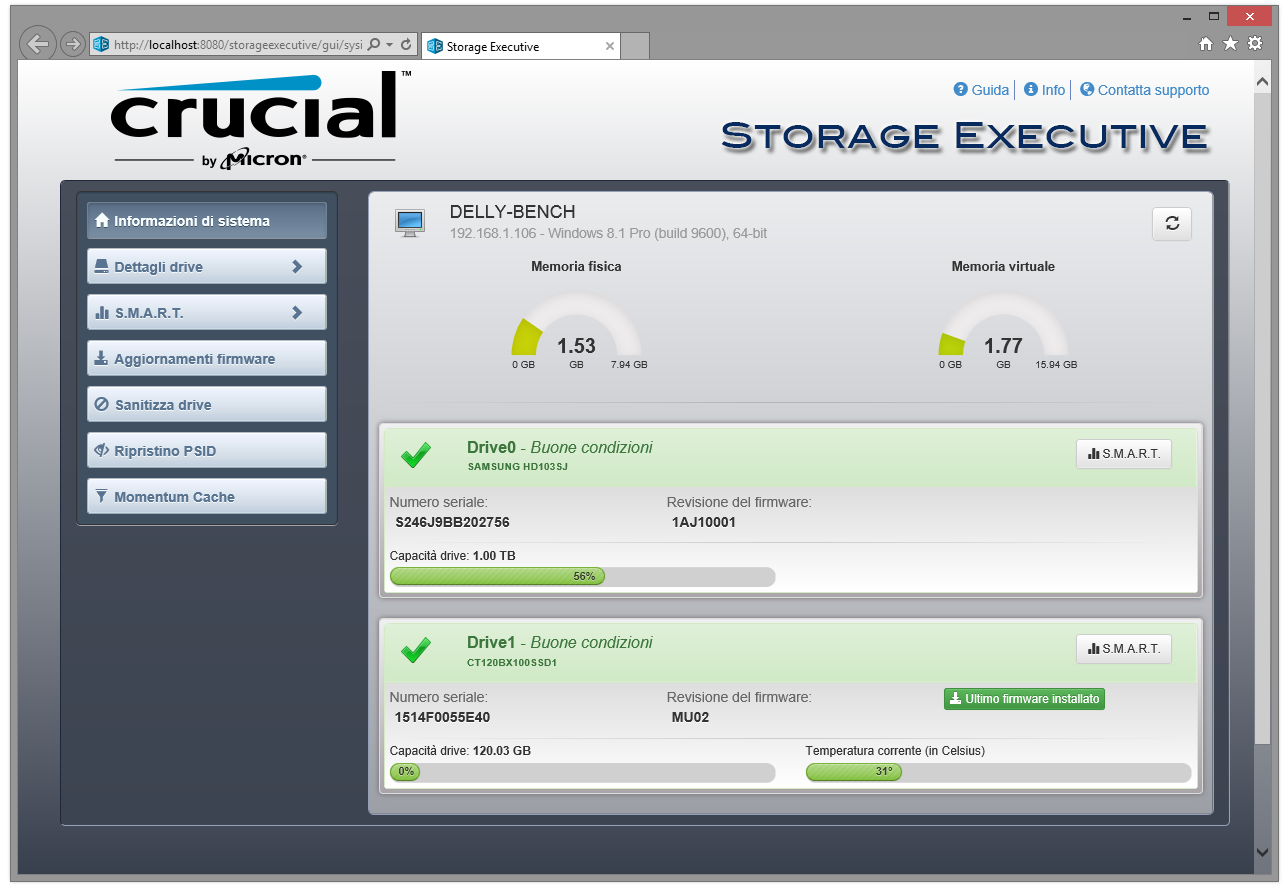Click the computer monitor icon beside DELLY-BENCH

tap(410, 224)
